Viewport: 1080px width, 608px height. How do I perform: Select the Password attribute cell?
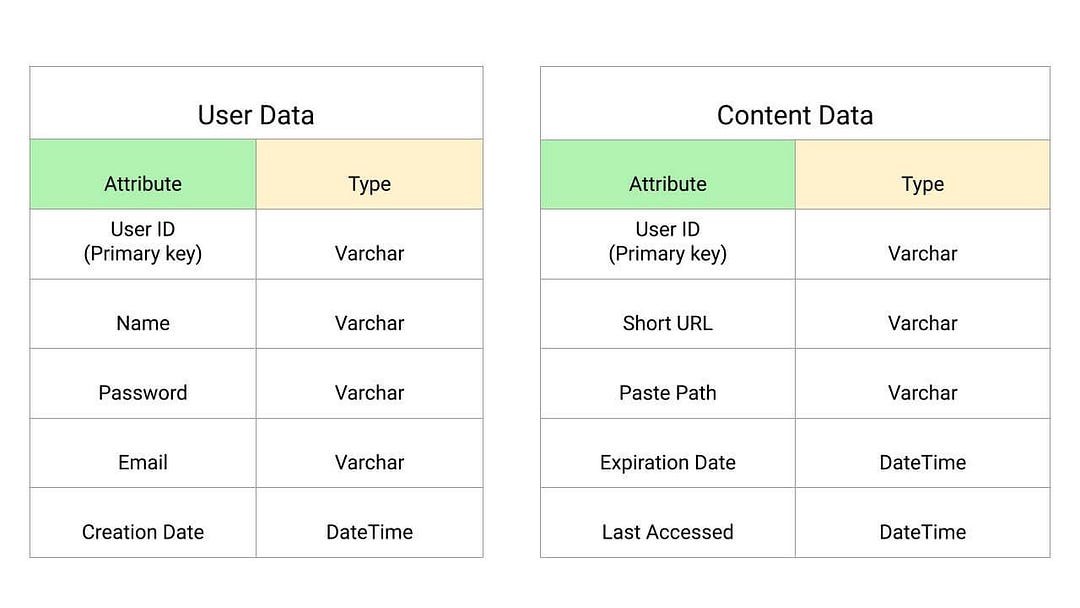(x=143, y=393)
